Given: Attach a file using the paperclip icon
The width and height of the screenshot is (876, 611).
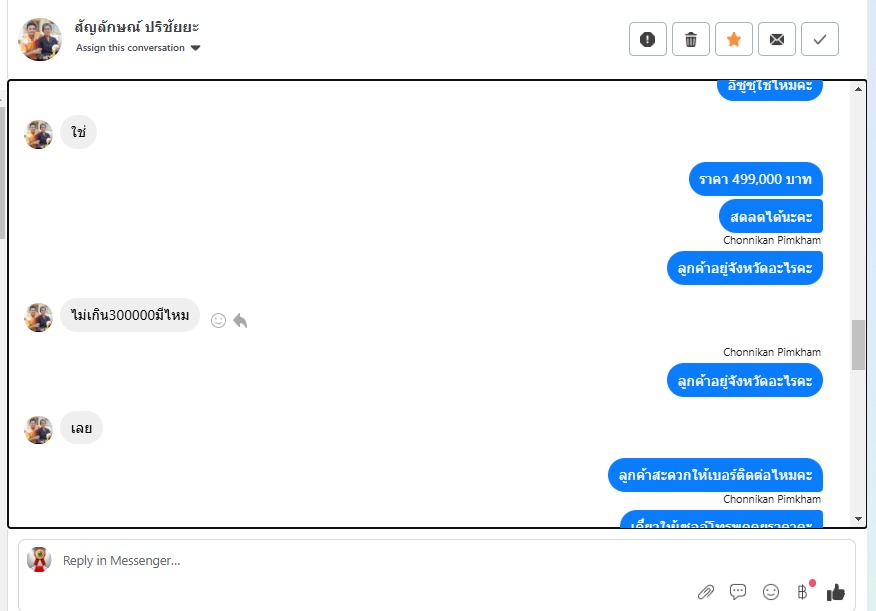Looking at the screenshot, I should pos(706,592).
